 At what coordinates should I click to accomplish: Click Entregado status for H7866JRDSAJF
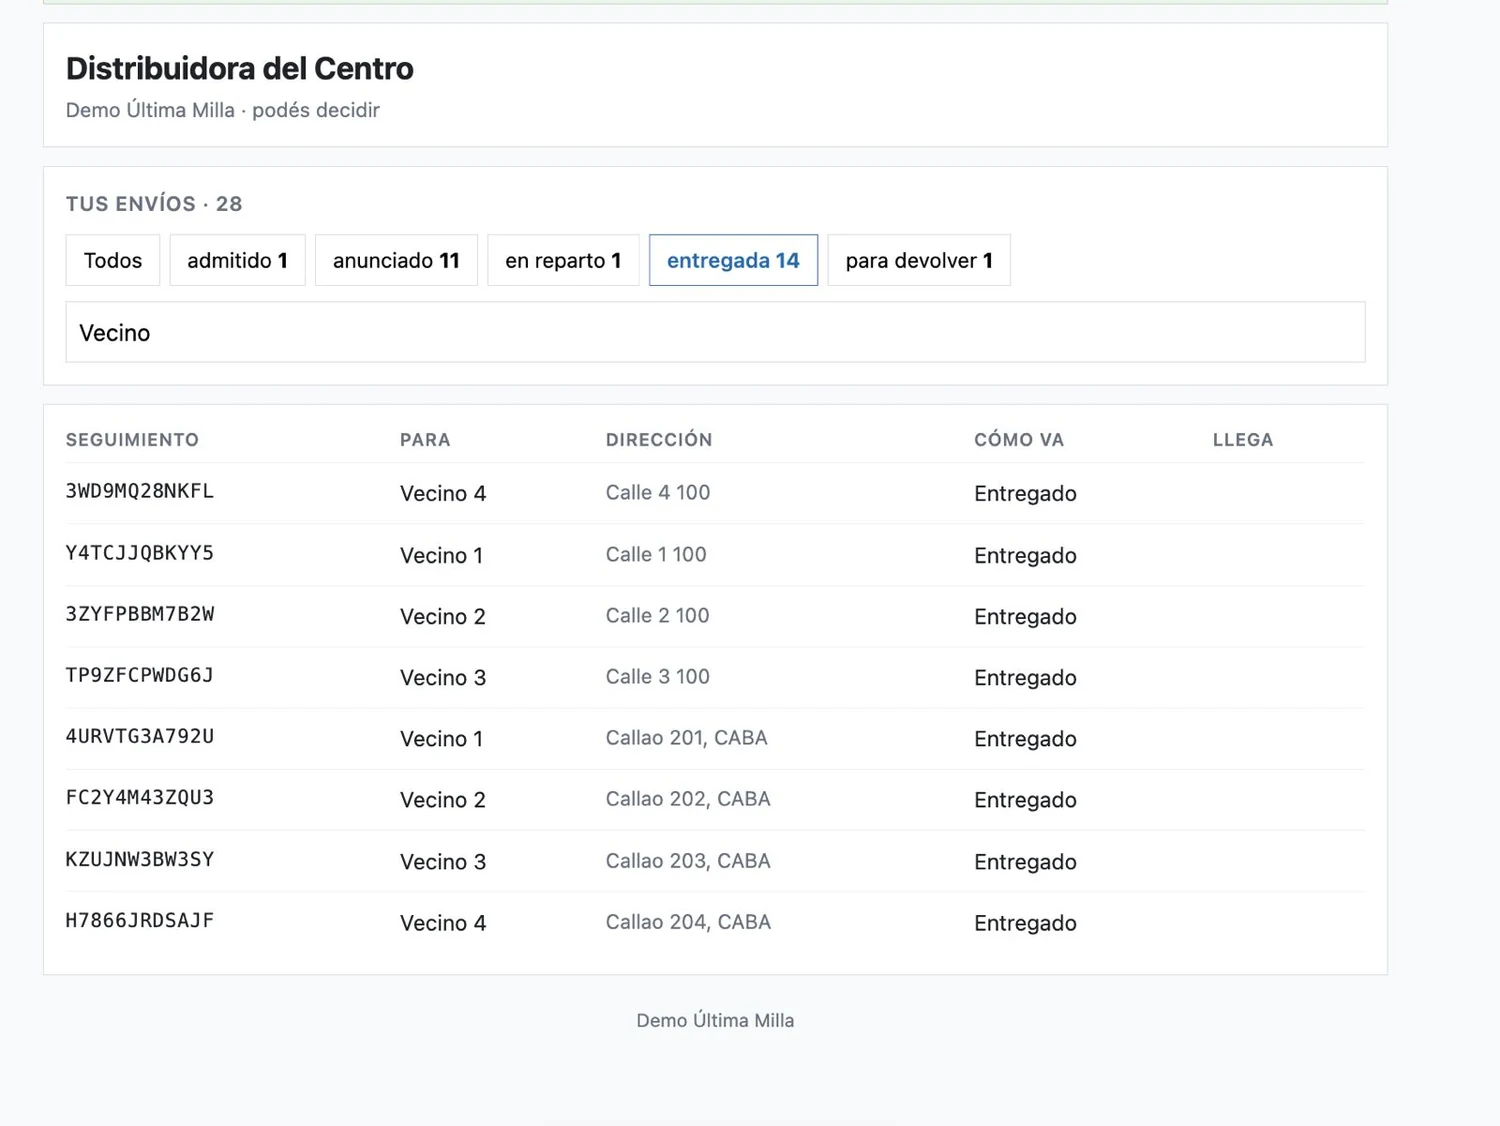click(1025, 922)
